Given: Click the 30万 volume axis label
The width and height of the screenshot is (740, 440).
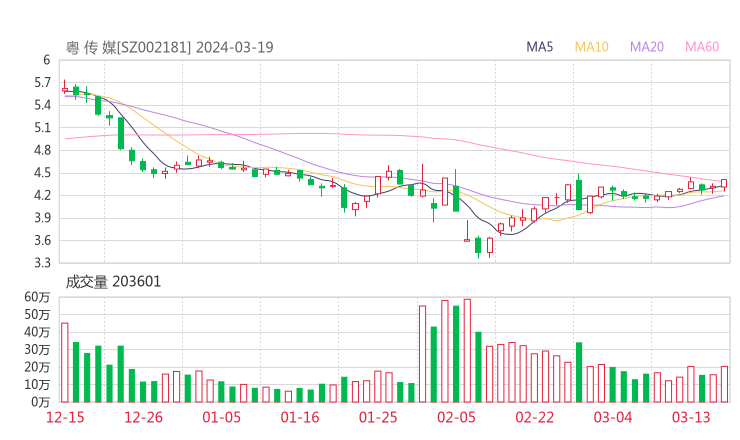Looking at the screenshot, I should point(37,349).
